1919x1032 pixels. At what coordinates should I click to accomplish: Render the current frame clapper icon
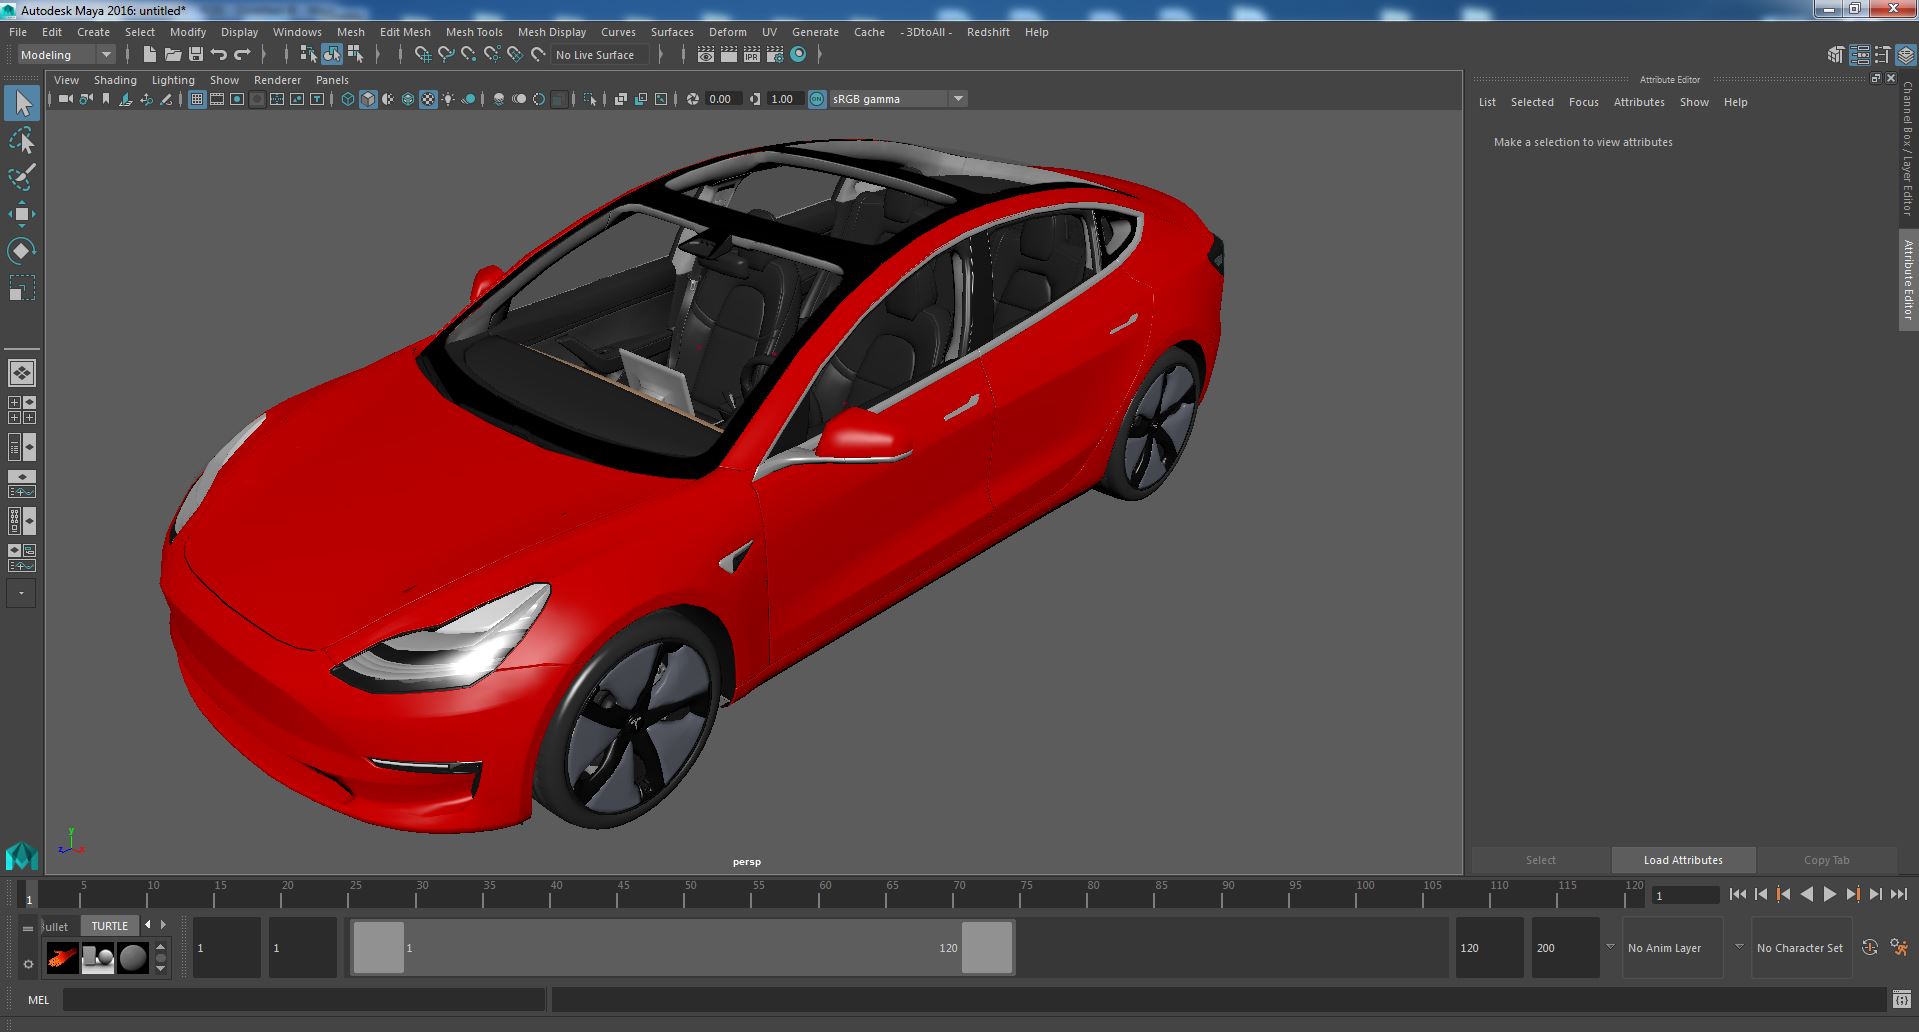pos(728,55)
